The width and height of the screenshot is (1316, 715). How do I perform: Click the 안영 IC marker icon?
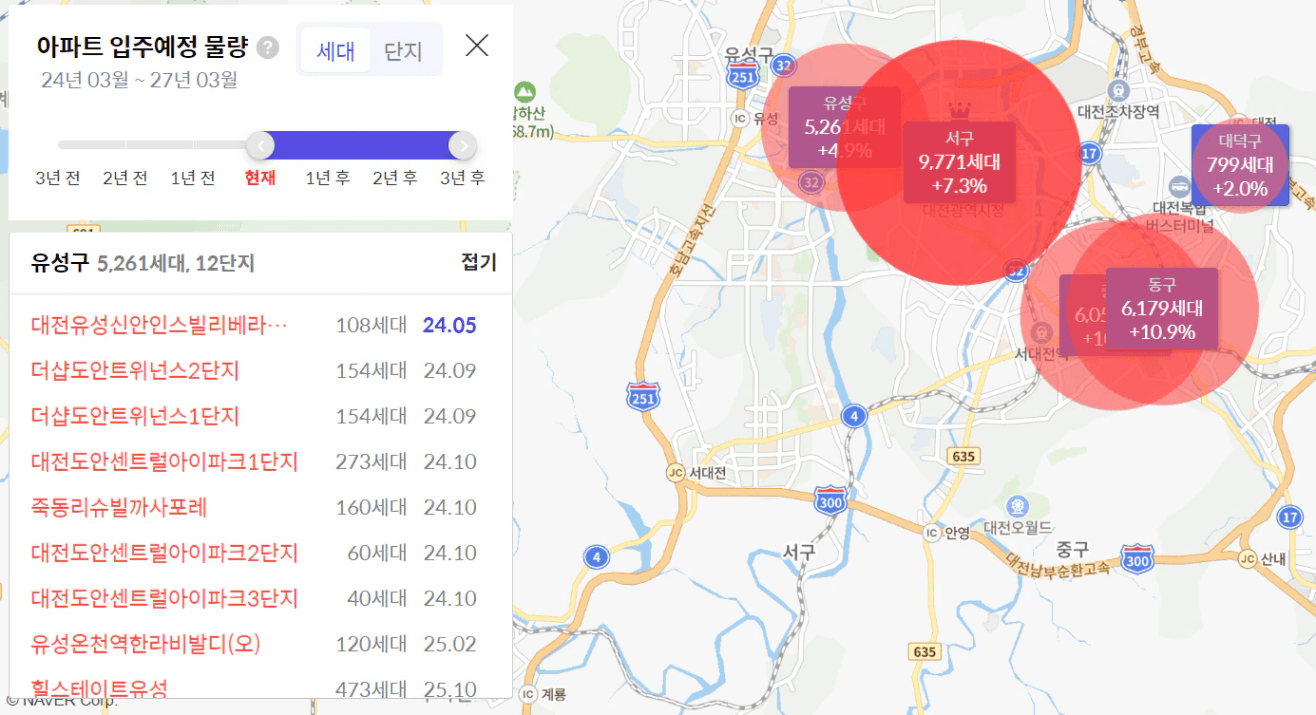(x=933, y=532)
